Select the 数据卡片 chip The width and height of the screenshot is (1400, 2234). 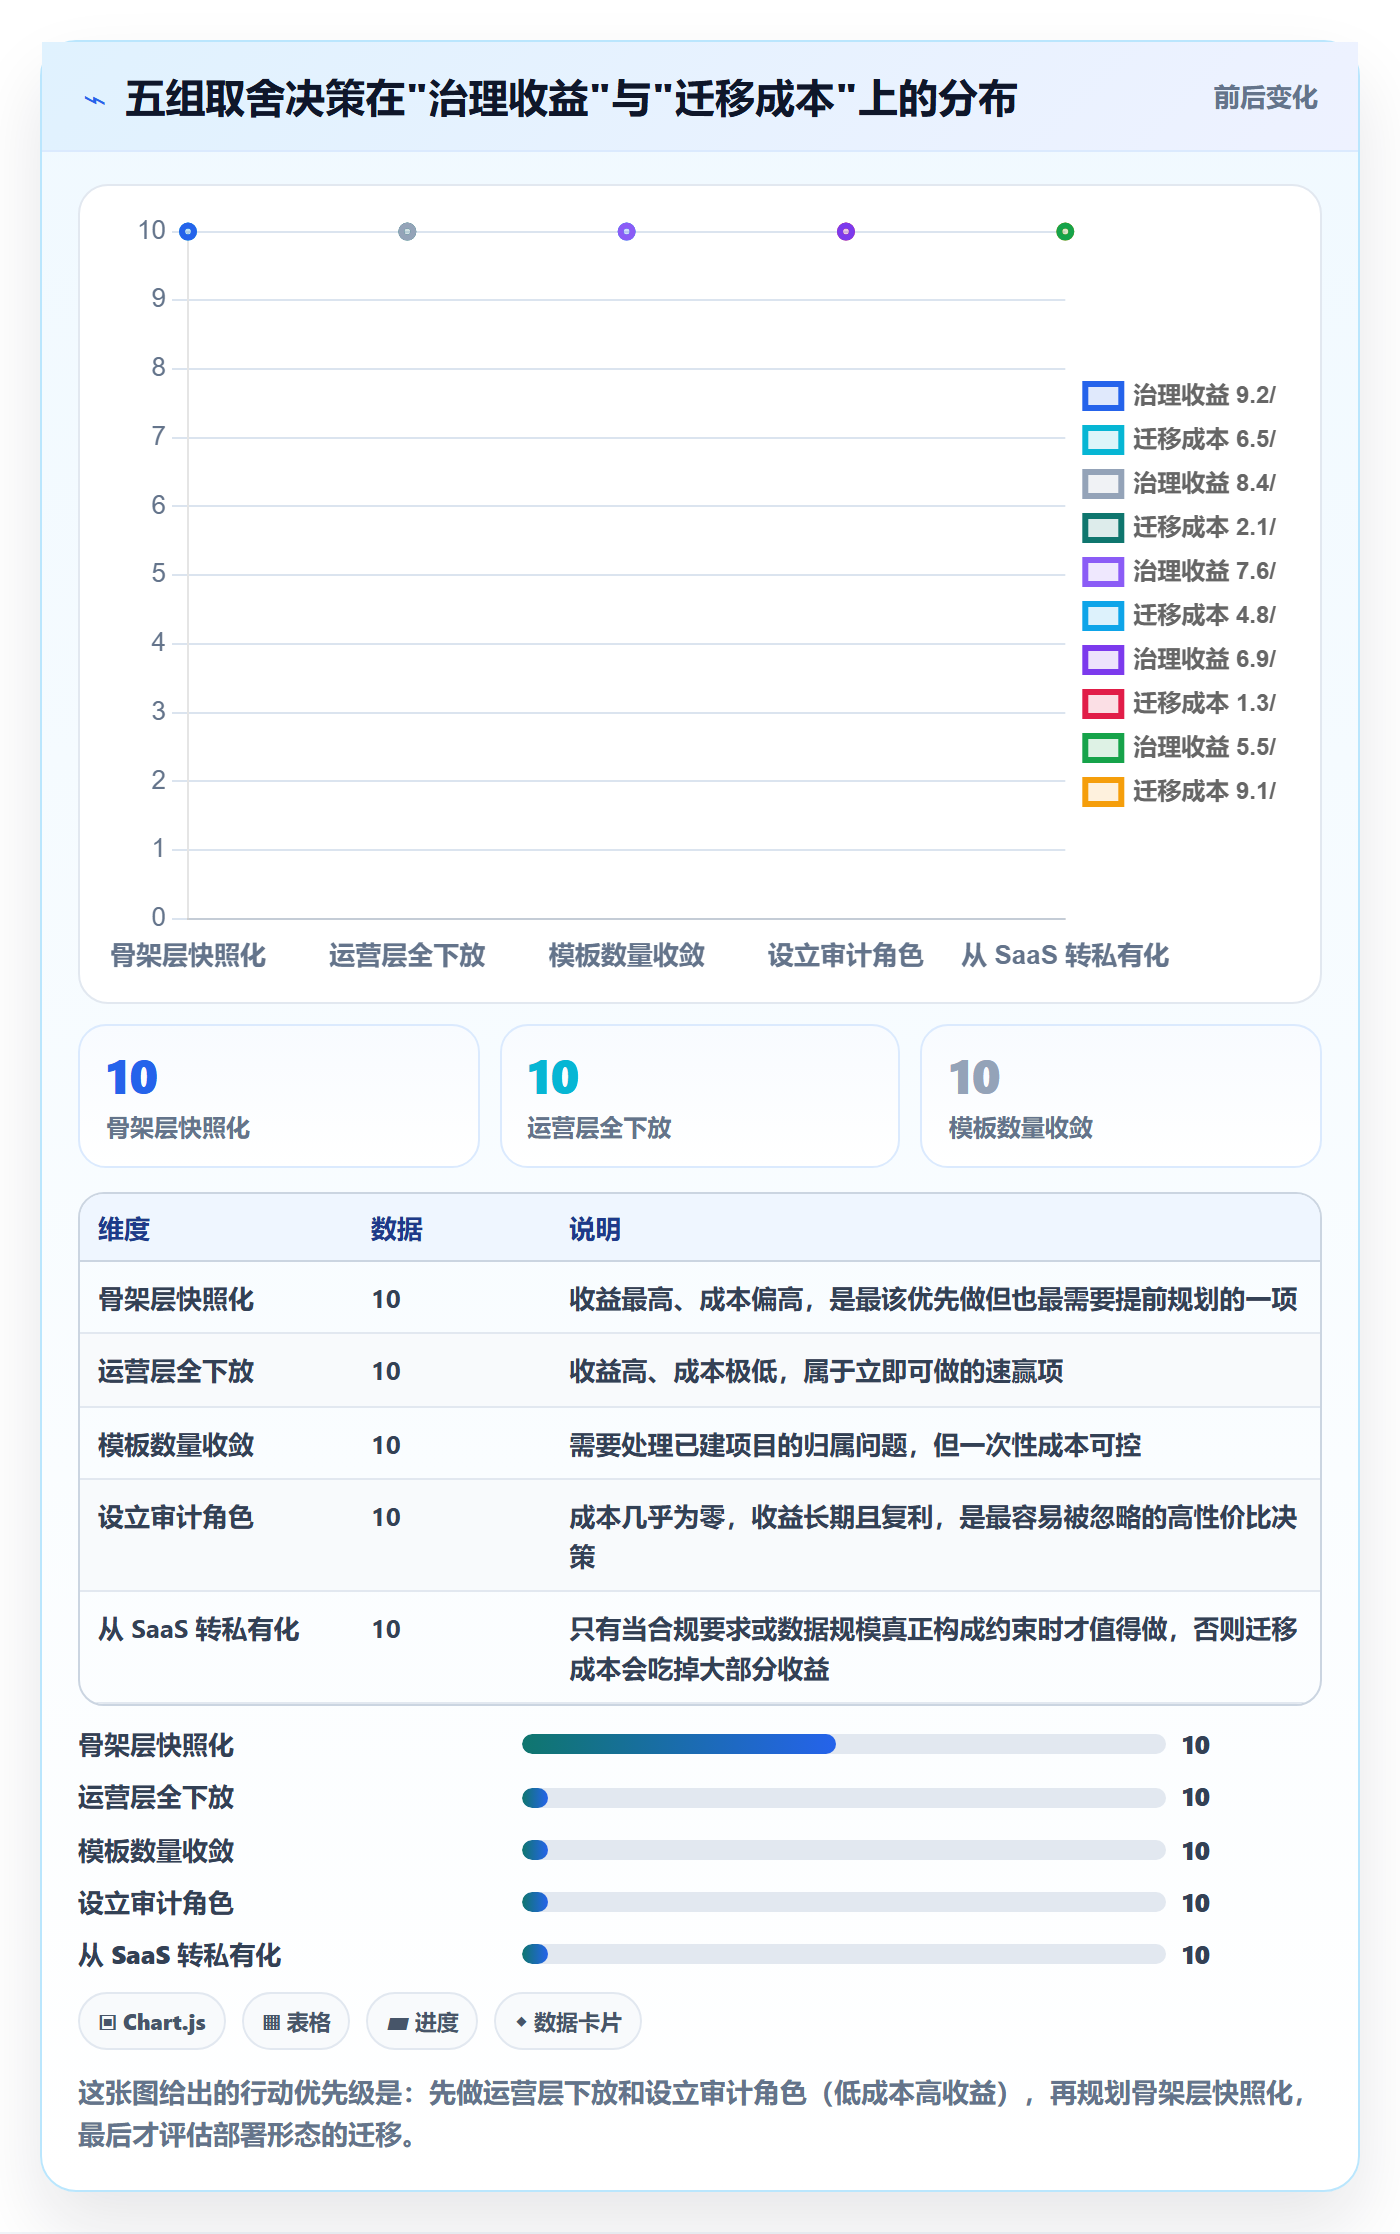pyautogui.click(x=568, y=2022)
